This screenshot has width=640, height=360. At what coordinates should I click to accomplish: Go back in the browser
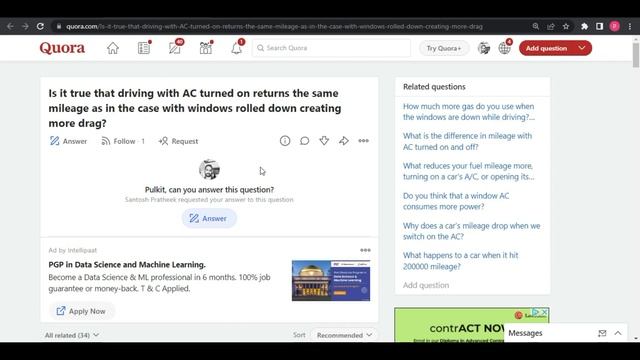[x=10, y=27]
